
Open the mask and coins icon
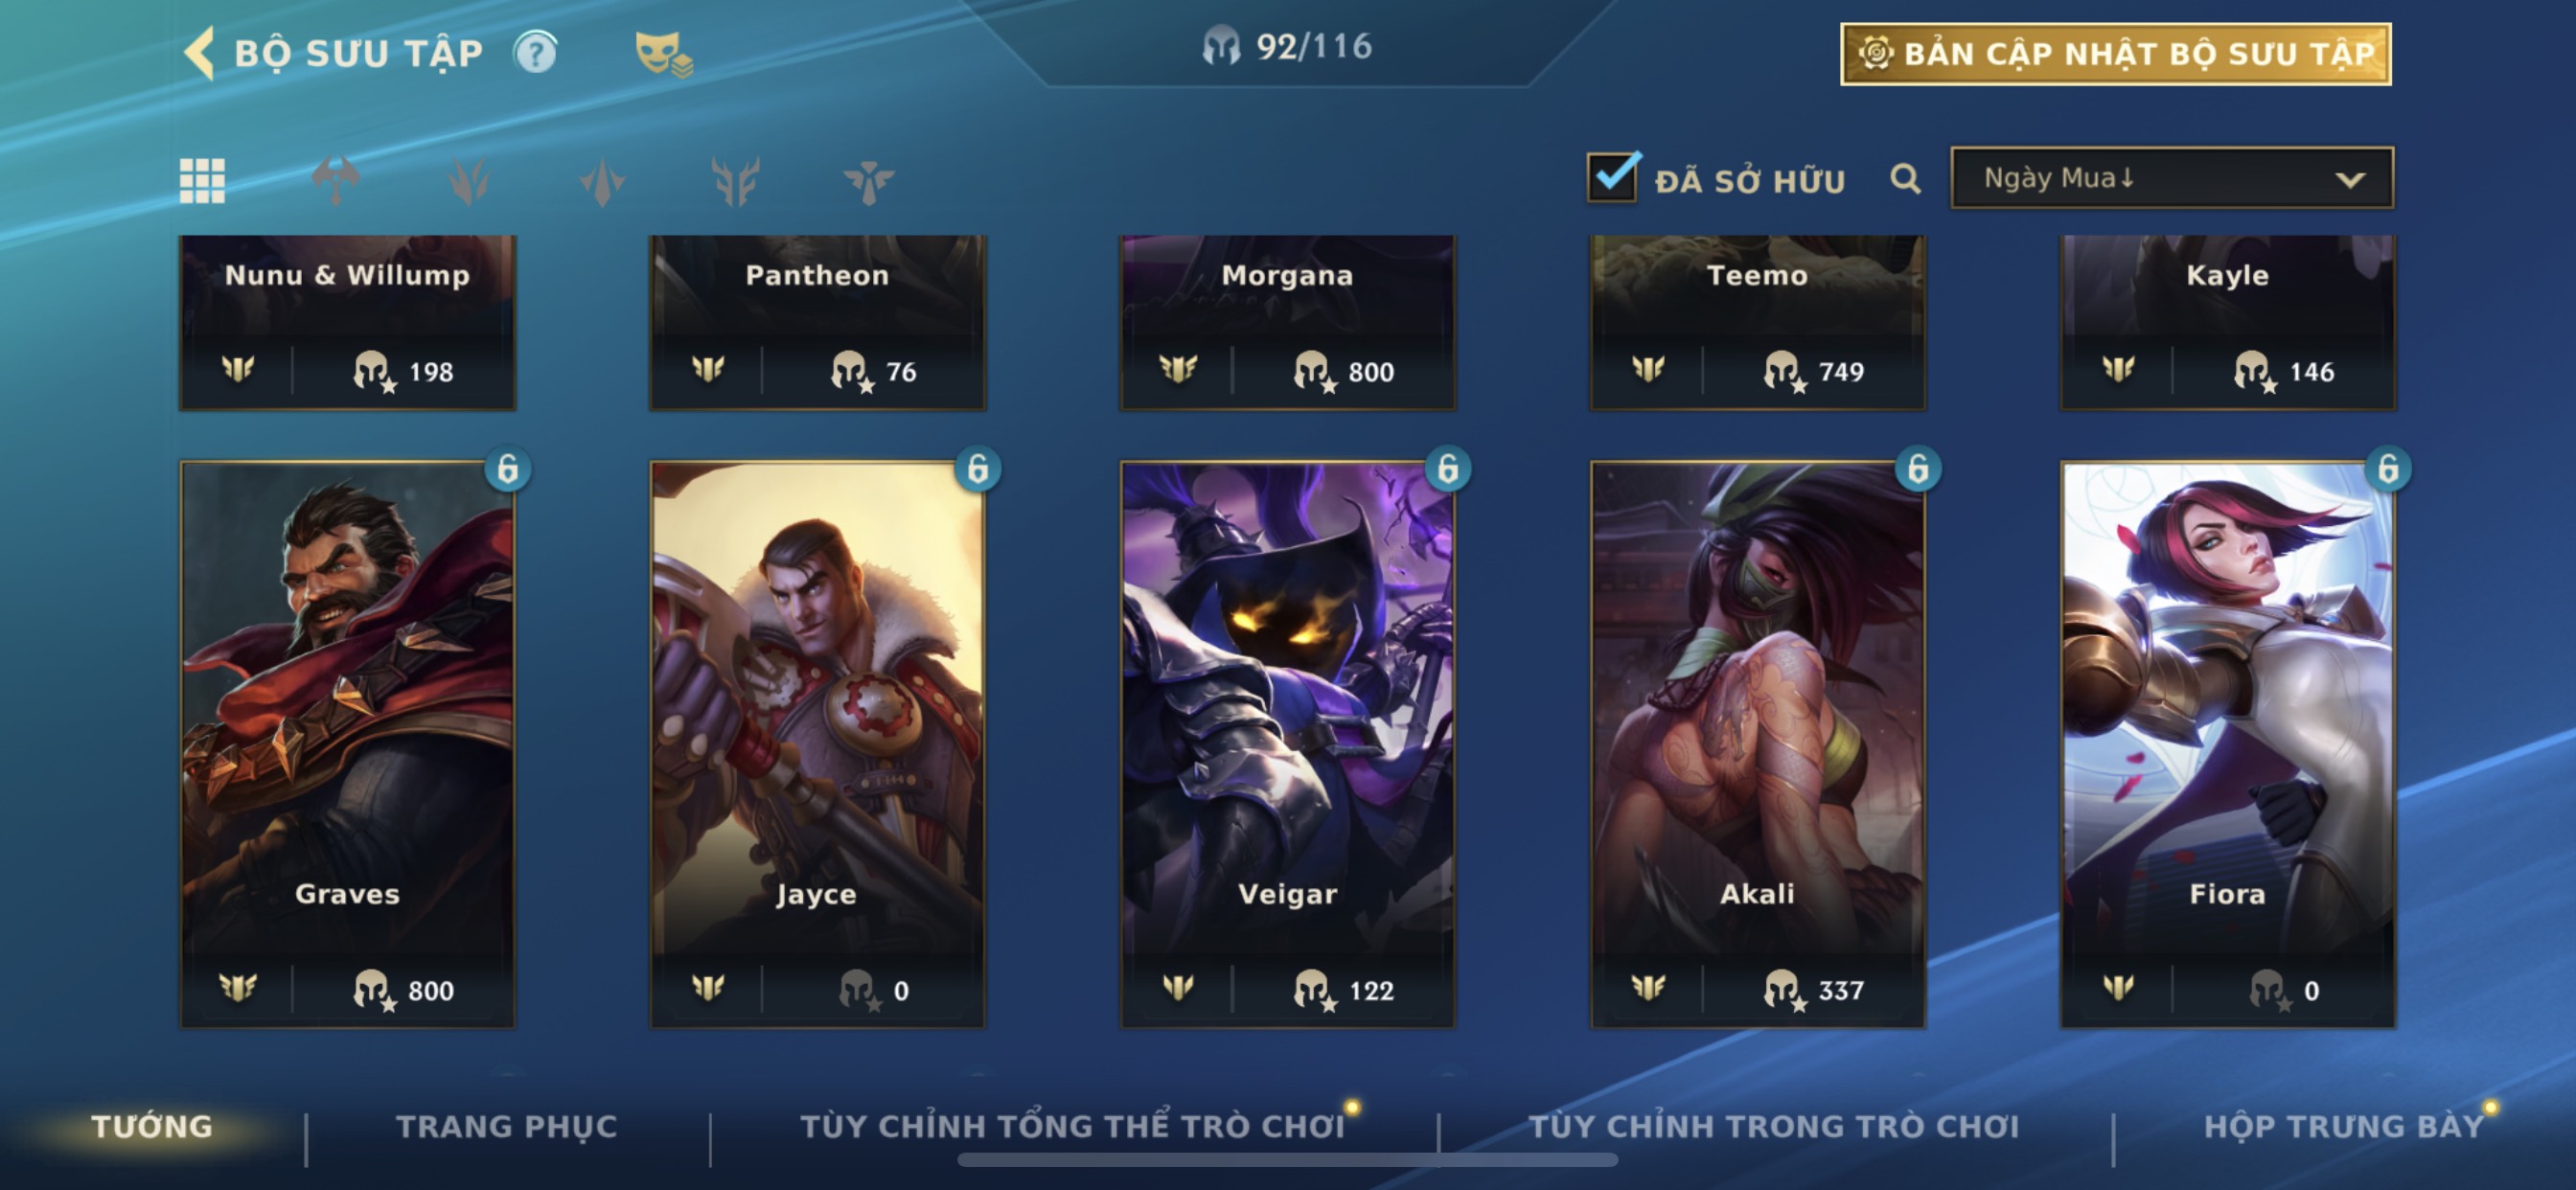click(663, 54)
